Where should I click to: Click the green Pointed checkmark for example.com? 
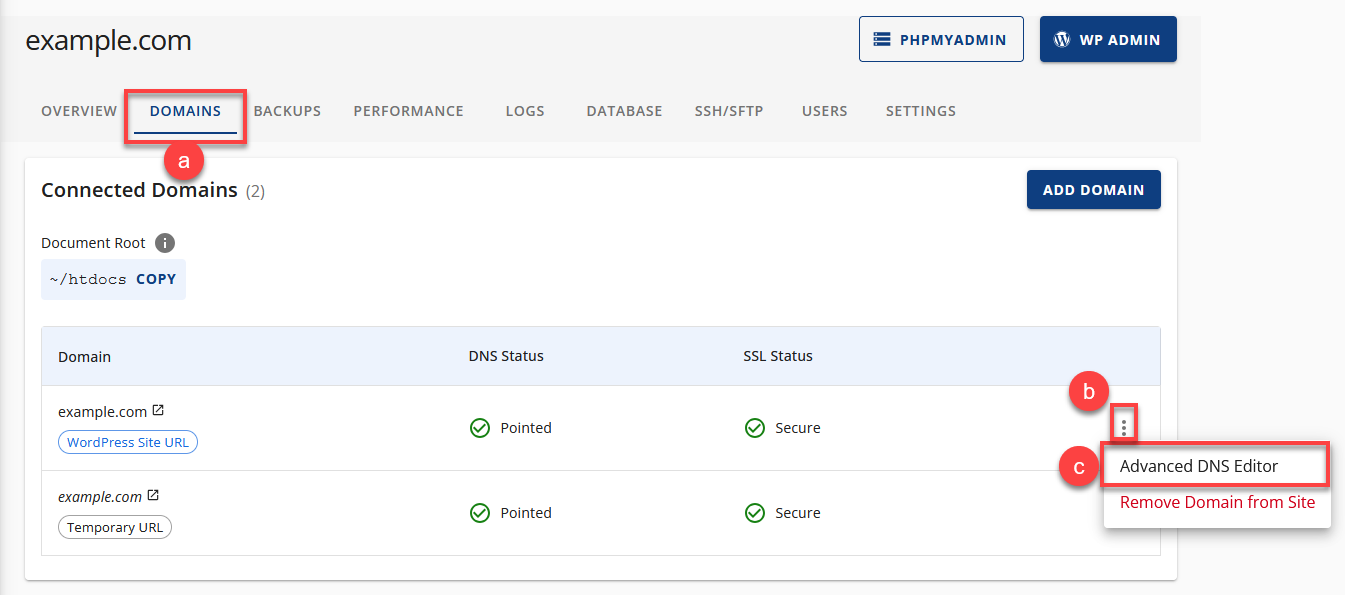click(x=480, y=427)
